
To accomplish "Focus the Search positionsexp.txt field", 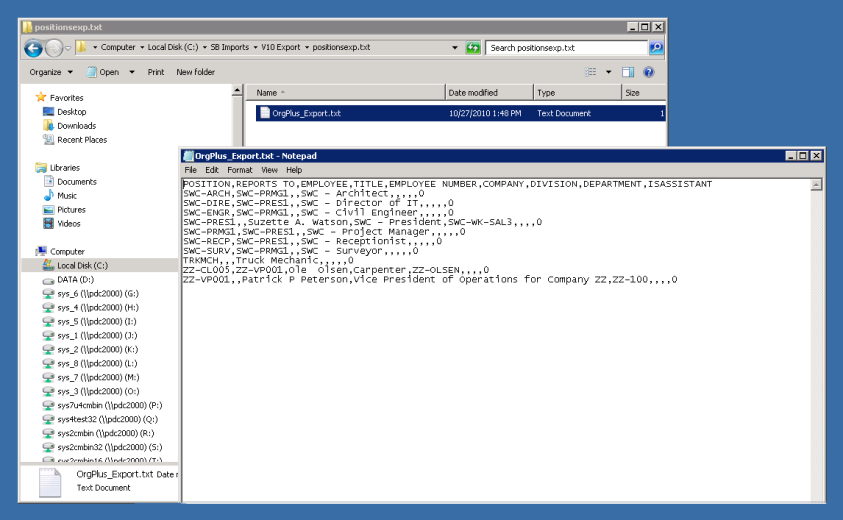I will click(566, 48).
